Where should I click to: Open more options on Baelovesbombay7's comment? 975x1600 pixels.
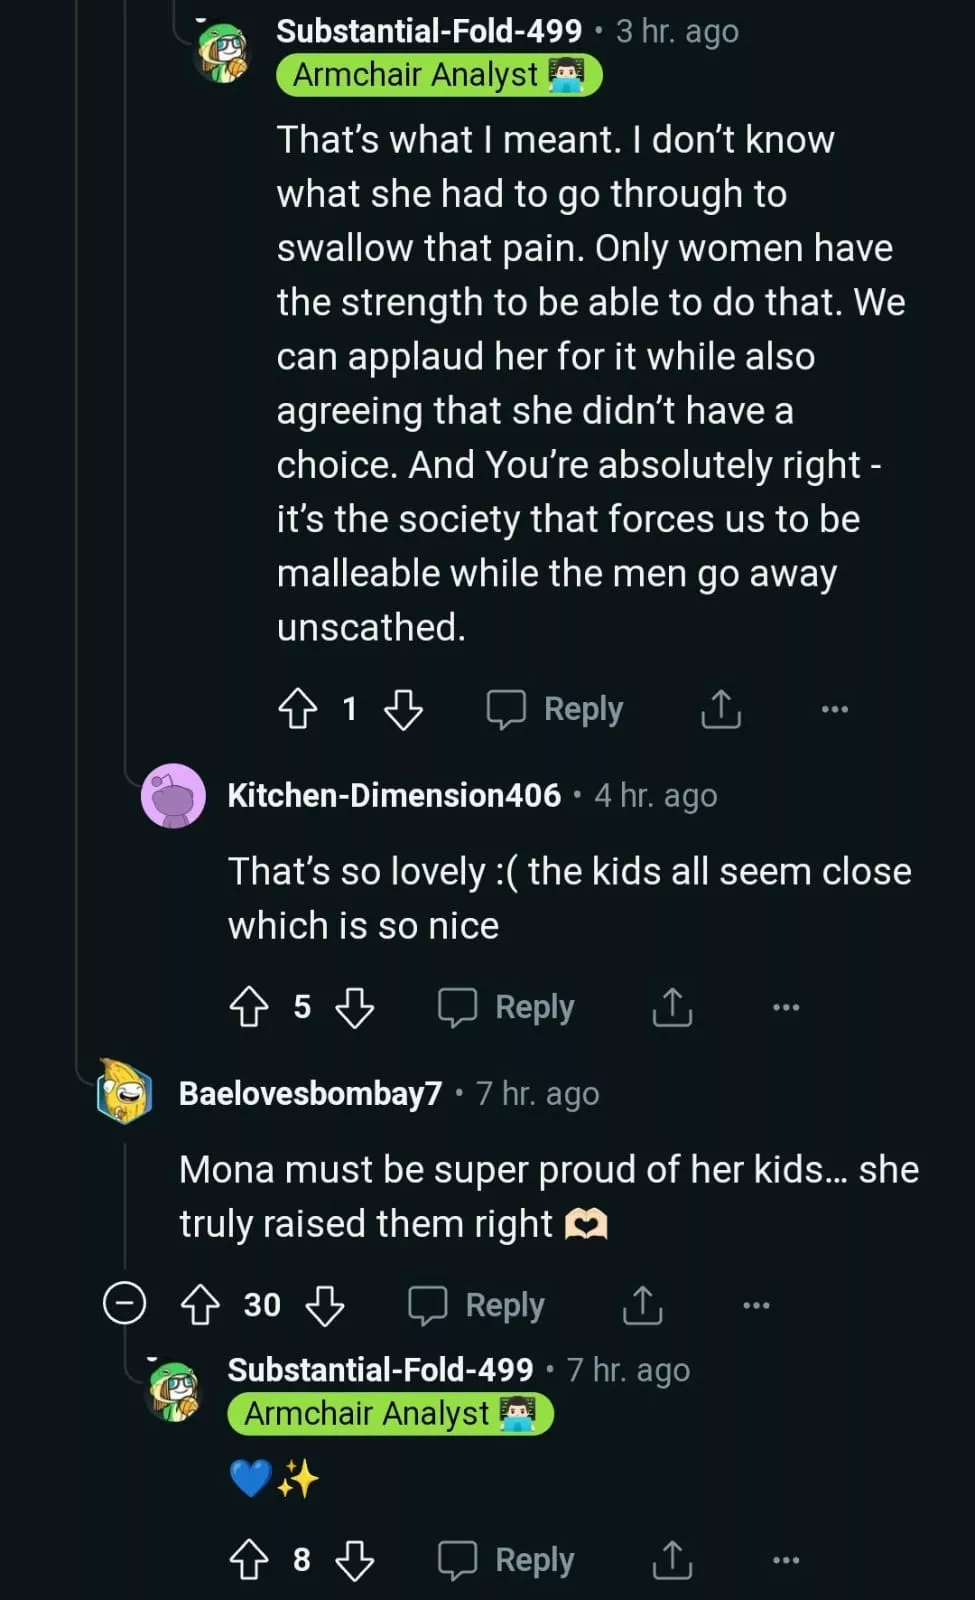tap(756, 1305)
